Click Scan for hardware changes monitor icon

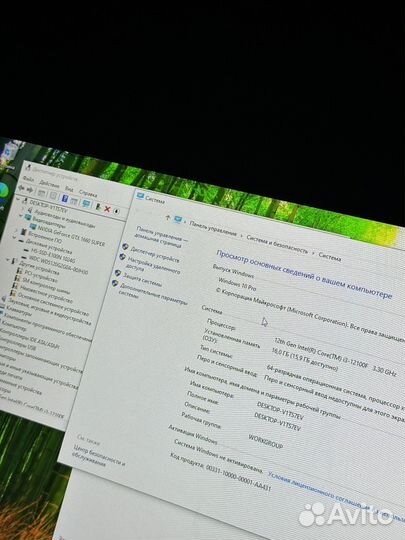click(86, 204)
